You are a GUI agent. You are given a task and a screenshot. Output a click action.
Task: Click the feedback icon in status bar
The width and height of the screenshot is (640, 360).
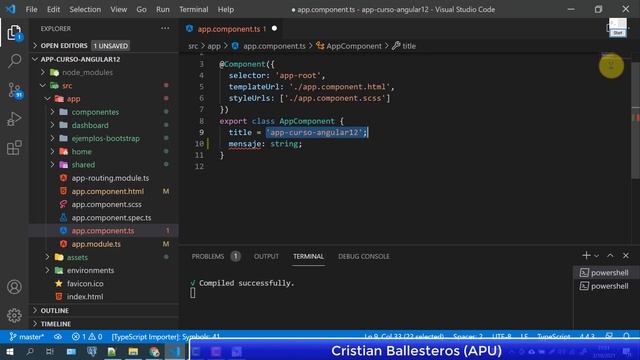(609, 336)
